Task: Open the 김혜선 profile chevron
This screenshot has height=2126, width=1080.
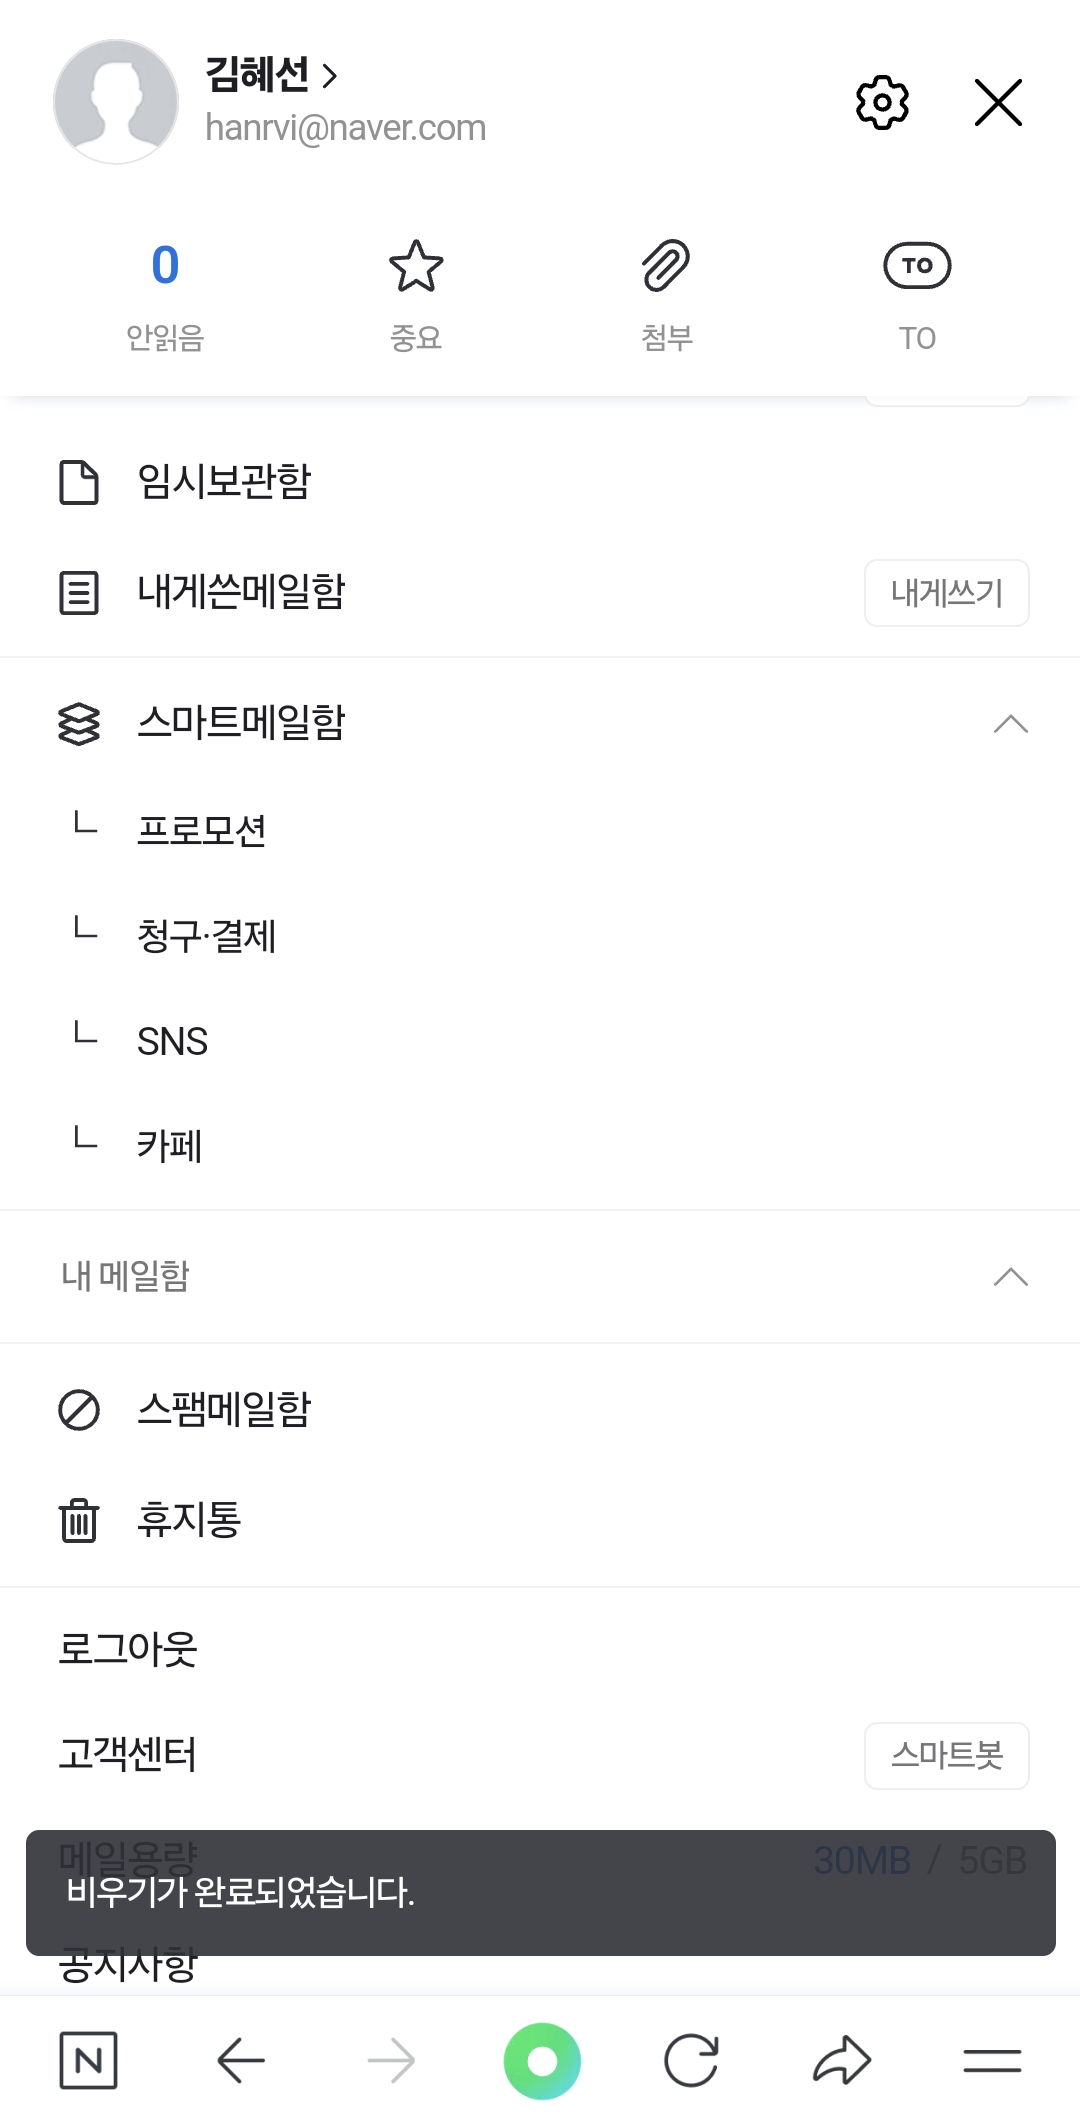Action: (x=330, y=75)
